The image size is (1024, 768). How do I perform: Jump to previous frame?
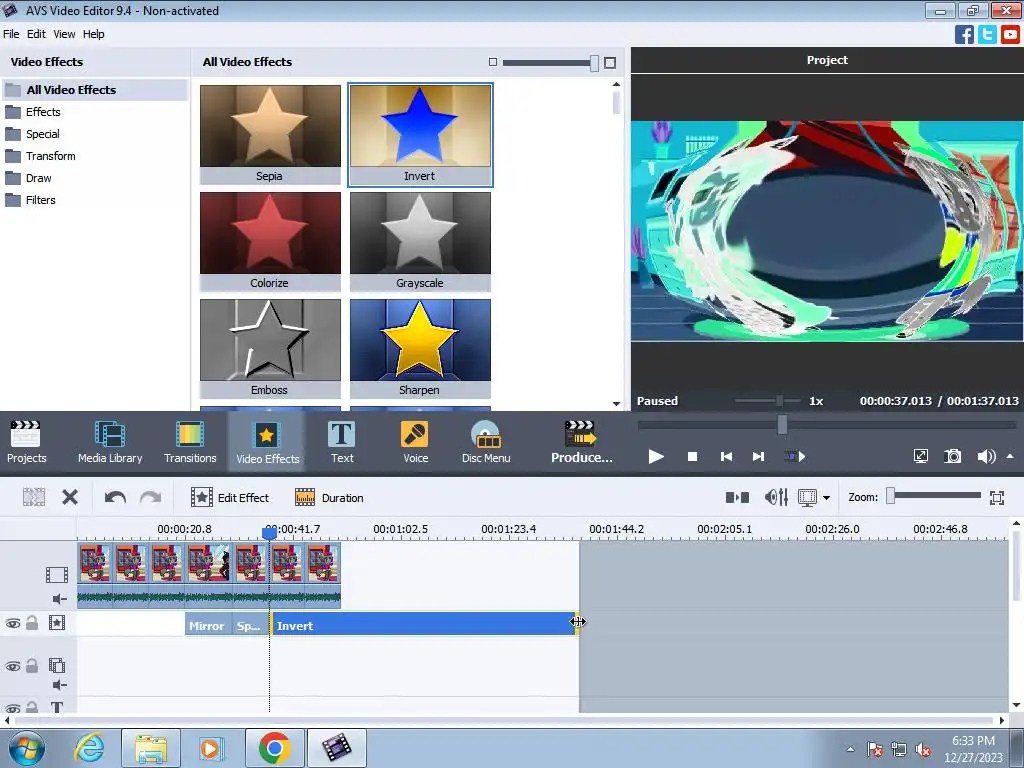click(x=726, y=456)
